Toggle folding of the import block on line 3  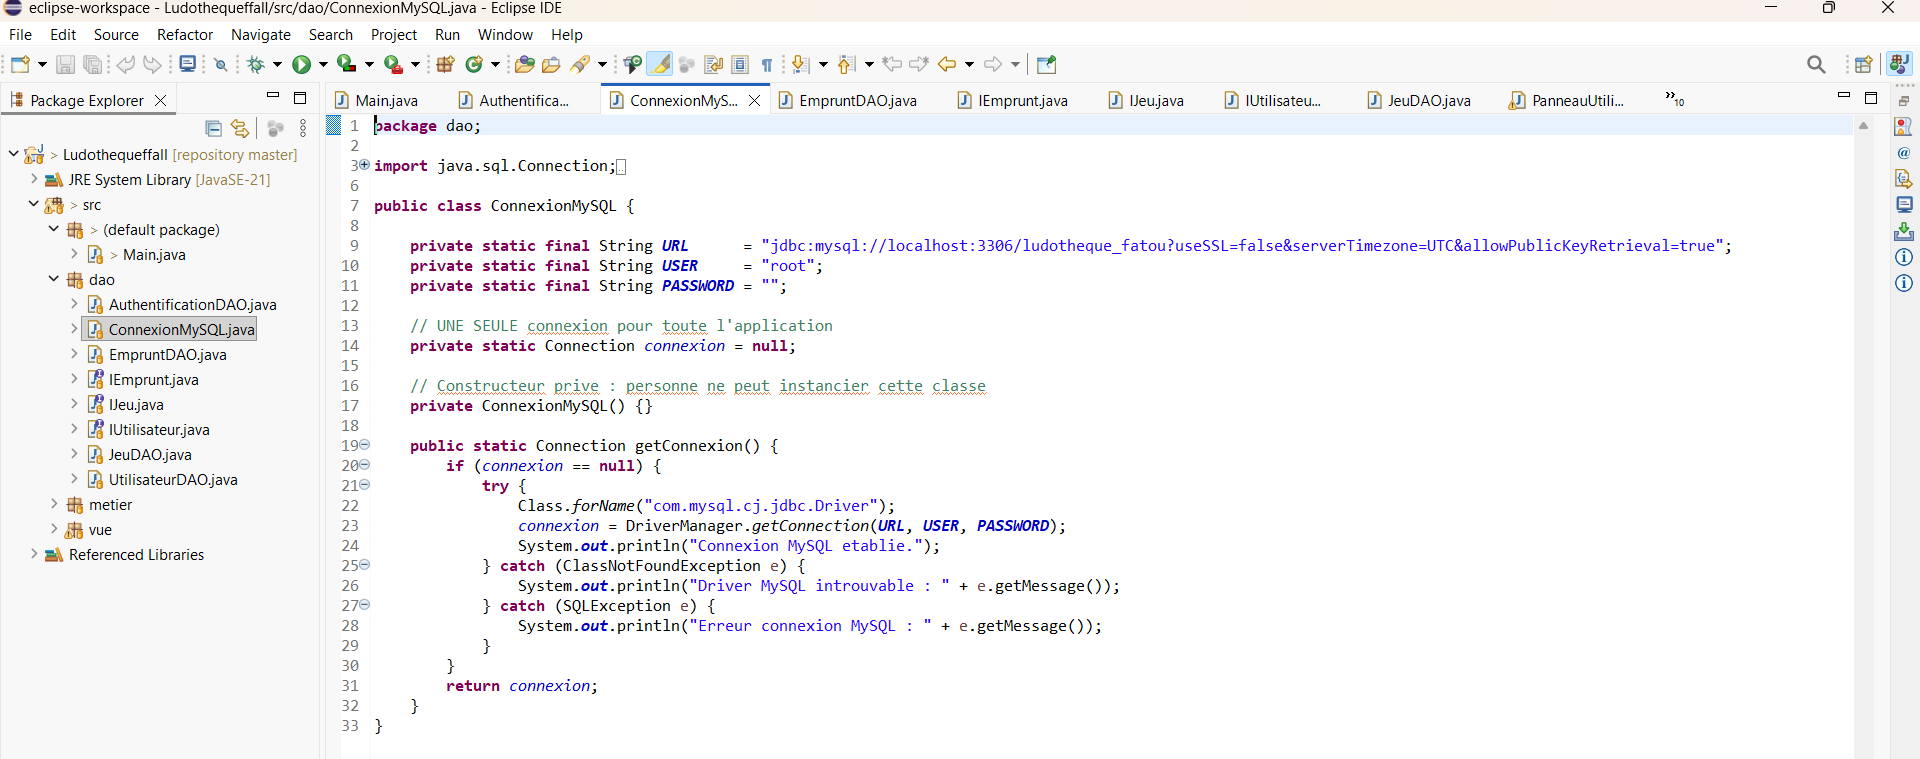[x=364, y=164]
